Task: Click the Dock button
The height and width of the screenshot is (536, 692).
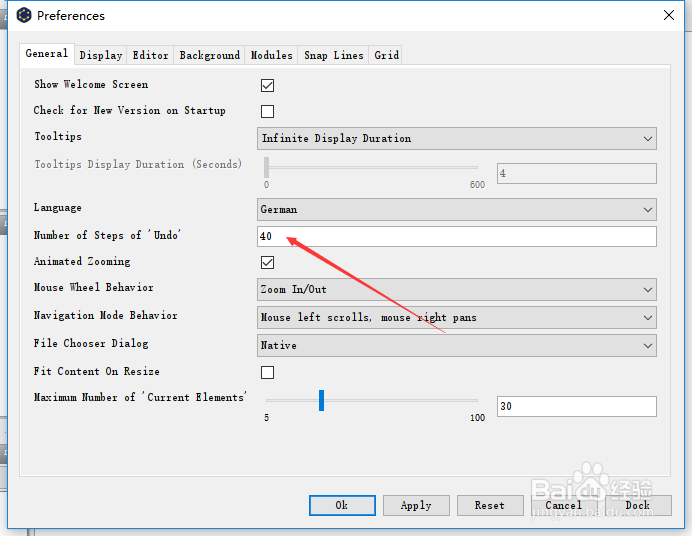Action: (638, 505)
